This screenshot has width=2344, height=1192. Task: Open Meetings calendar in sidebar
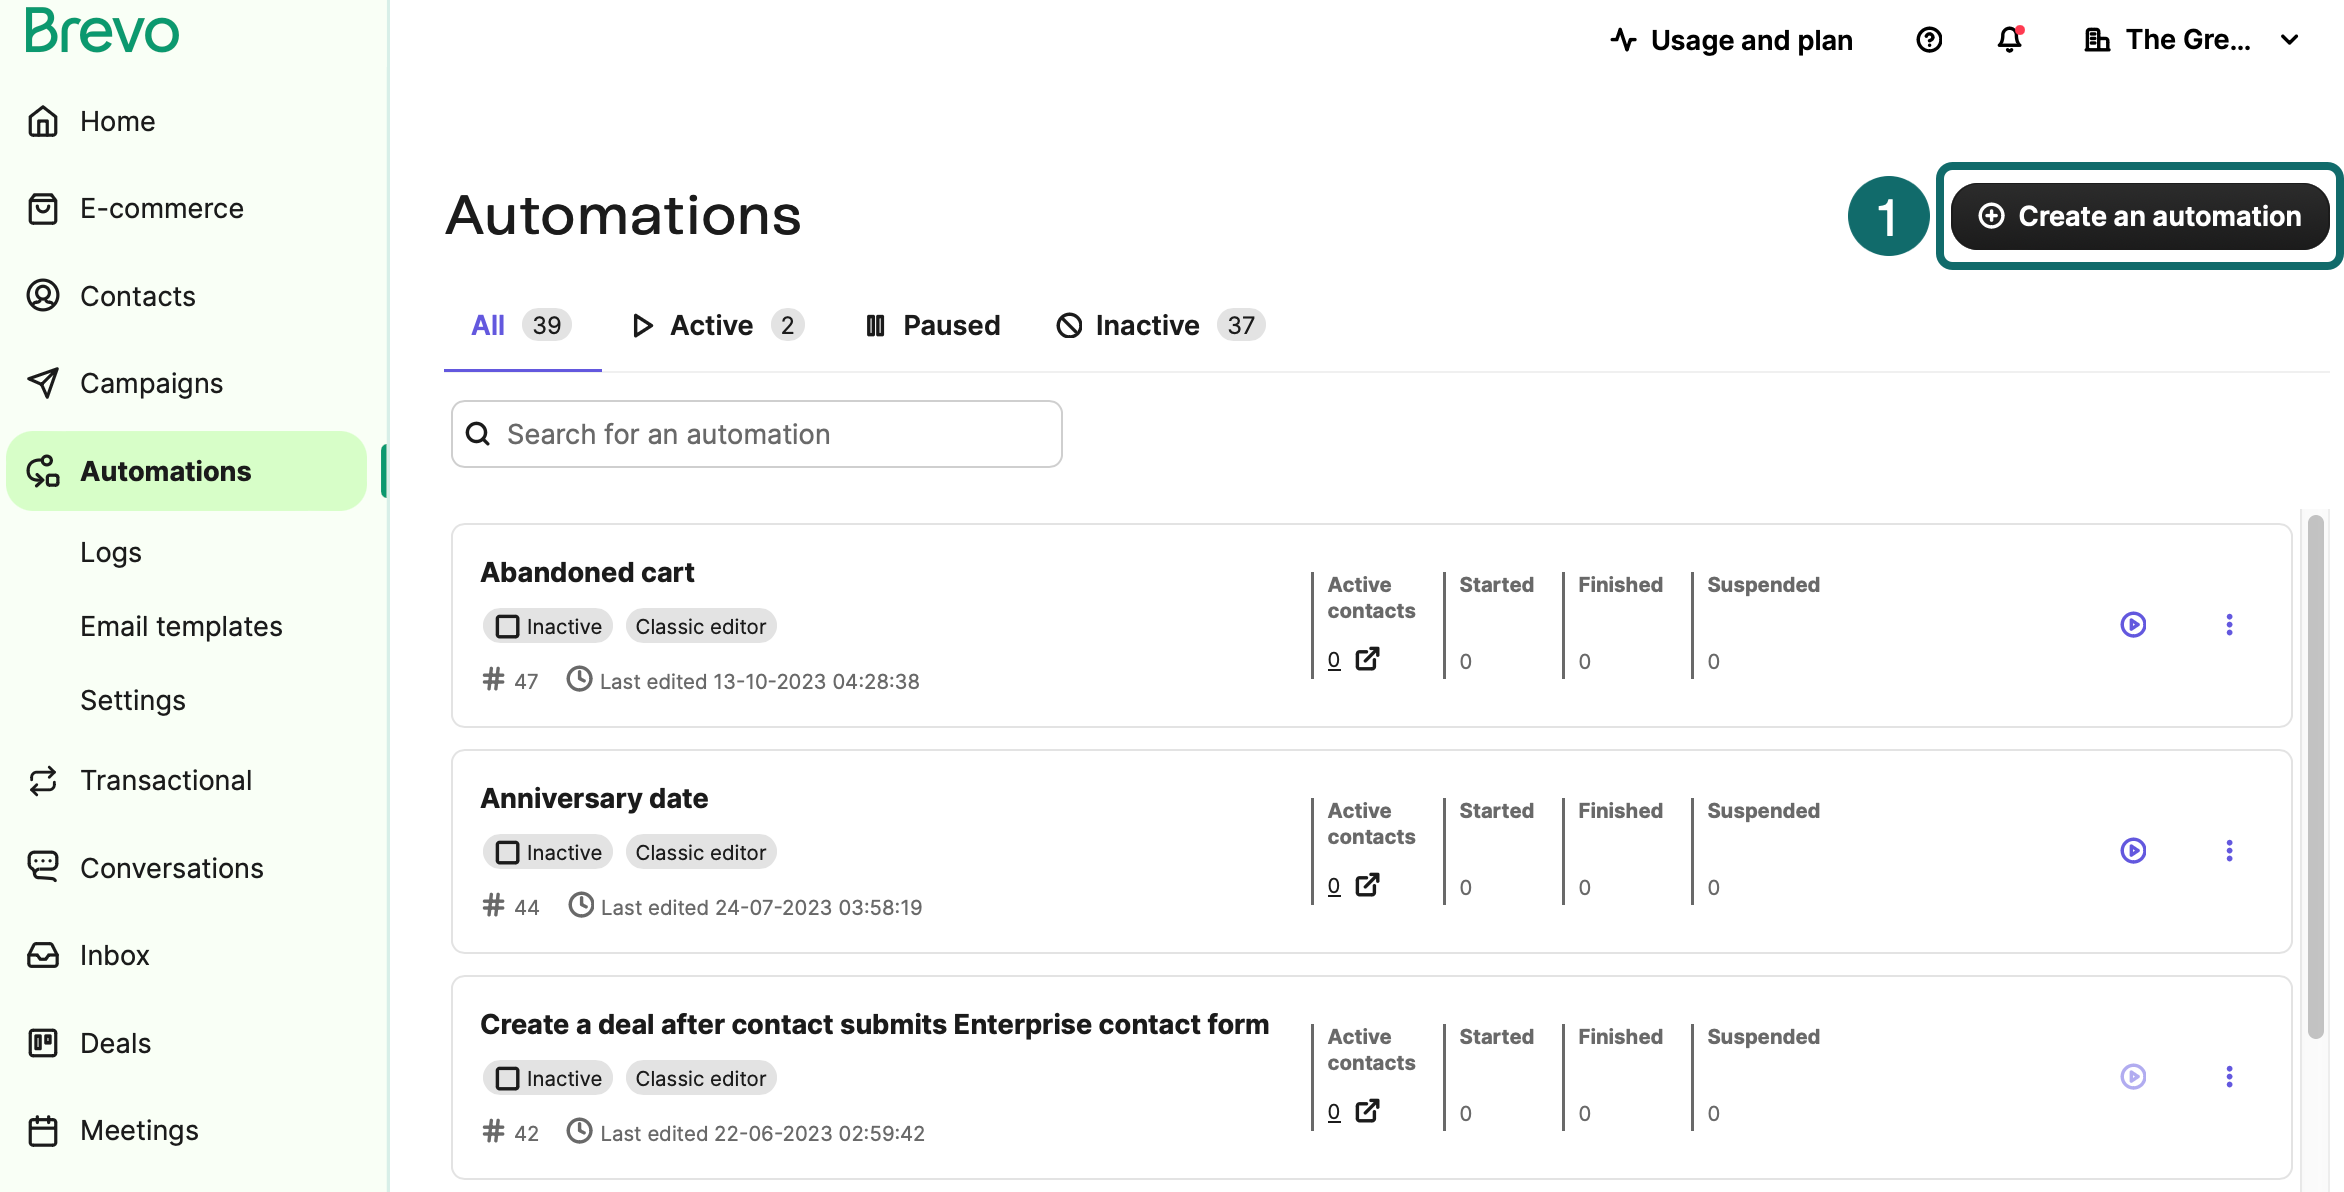(x=139, y=1130)
